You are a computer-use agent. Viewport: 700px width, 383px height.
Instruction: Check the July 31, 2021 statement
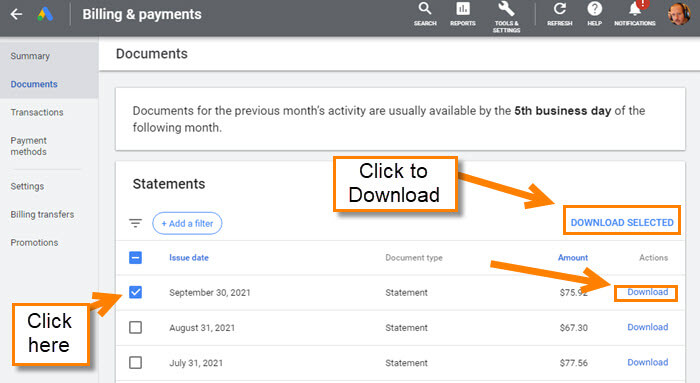[x=135, y=362]
